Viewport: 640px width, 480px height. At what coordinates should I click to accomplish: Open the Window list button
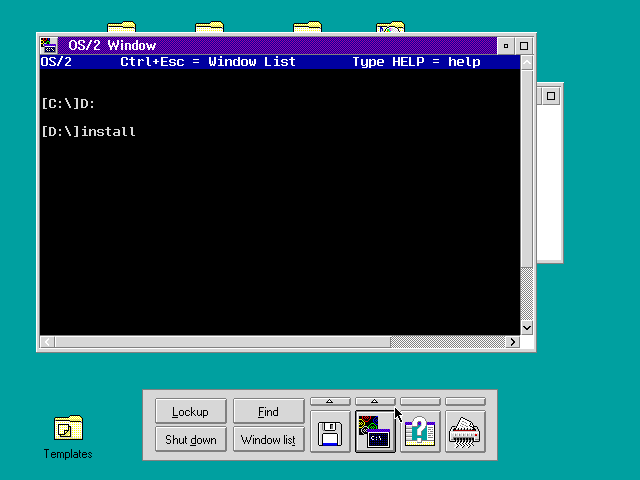pos(269,439)
